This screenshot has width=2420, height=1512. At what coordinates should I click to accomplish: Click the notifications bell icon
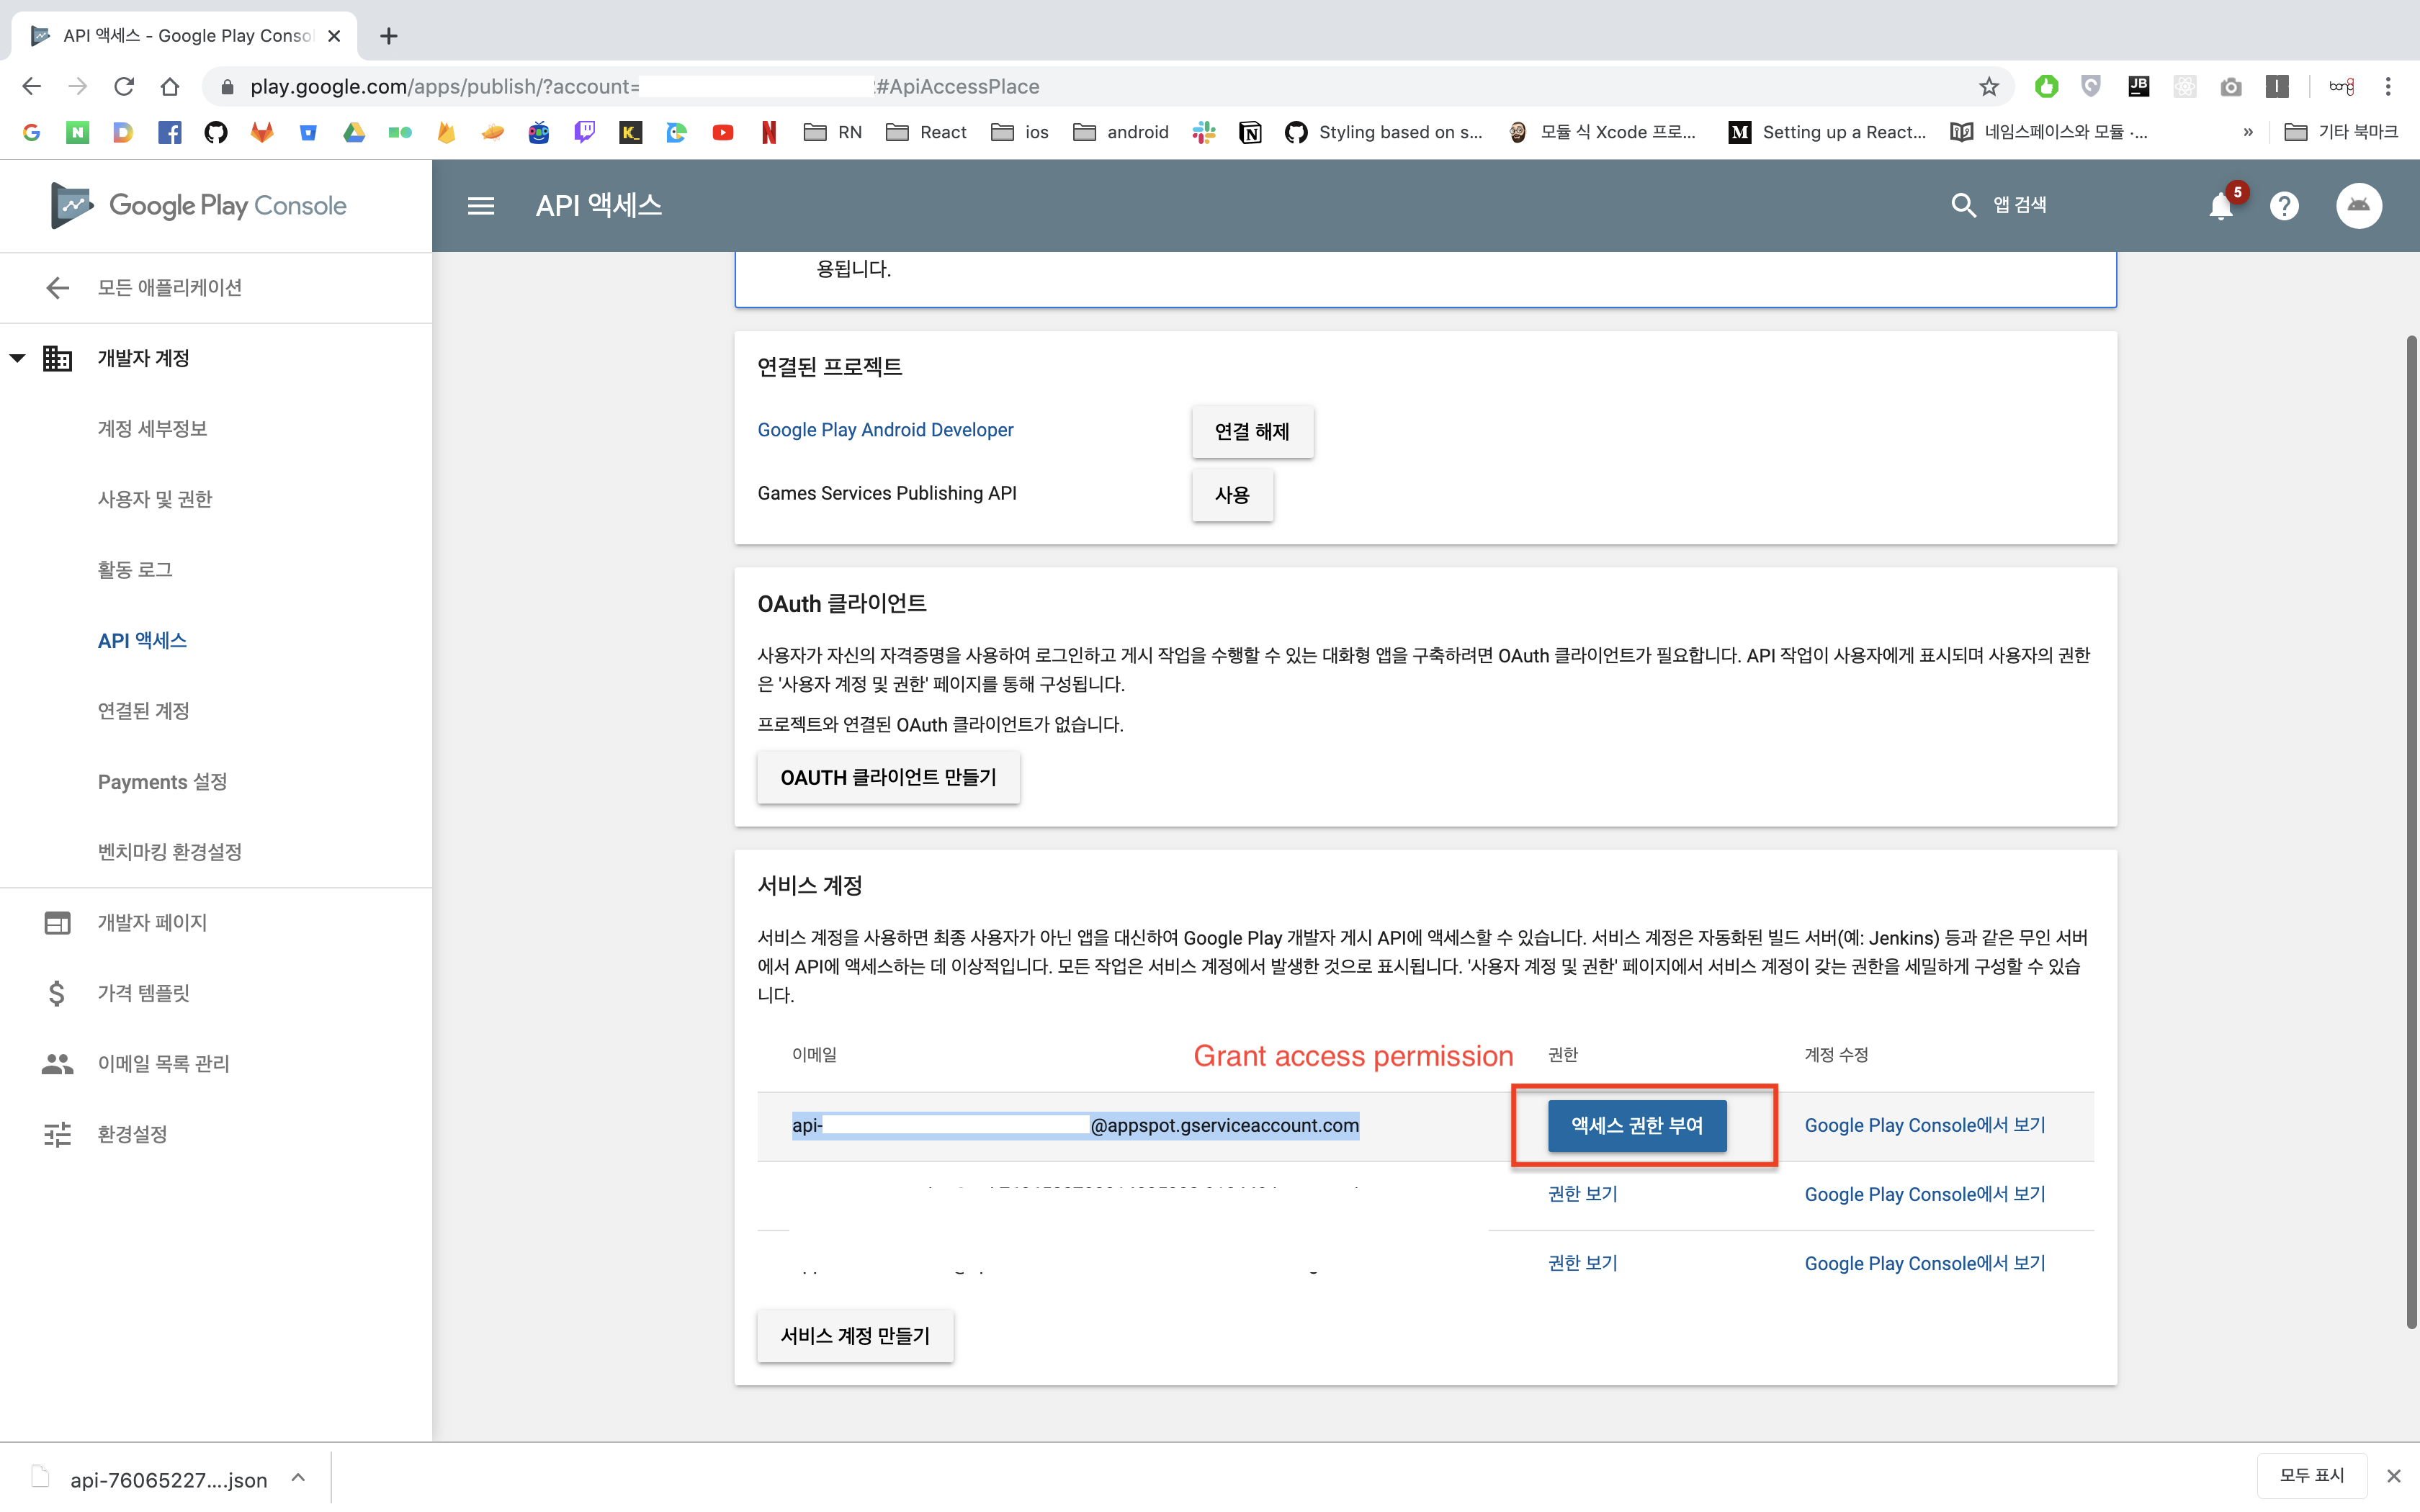(x=2220, y=206)
